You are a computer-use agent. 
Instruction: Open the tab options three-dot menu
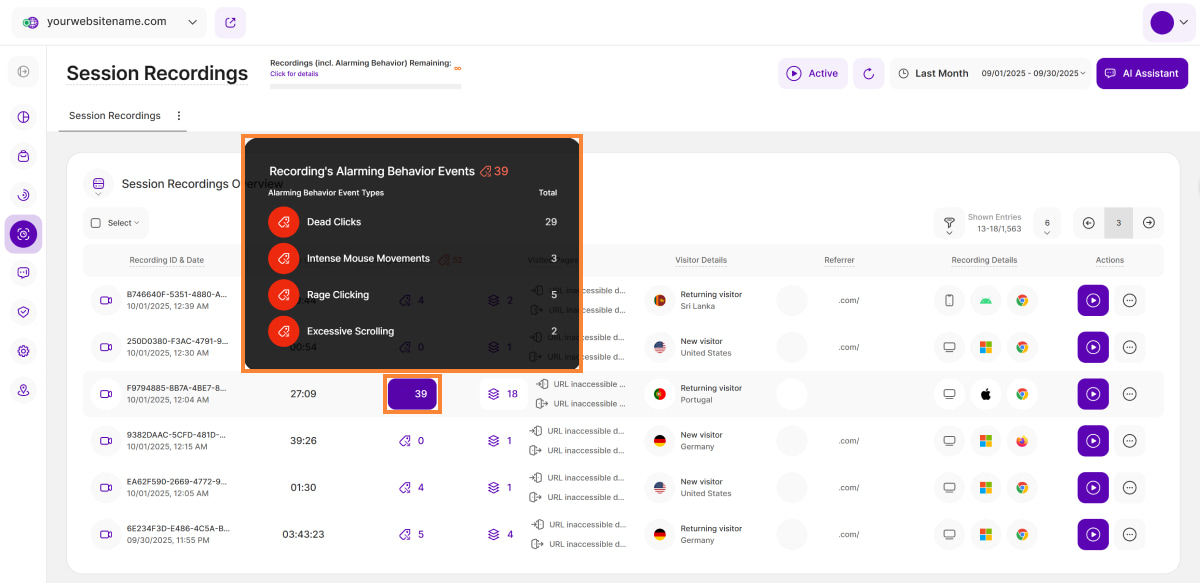coord(179,116)
